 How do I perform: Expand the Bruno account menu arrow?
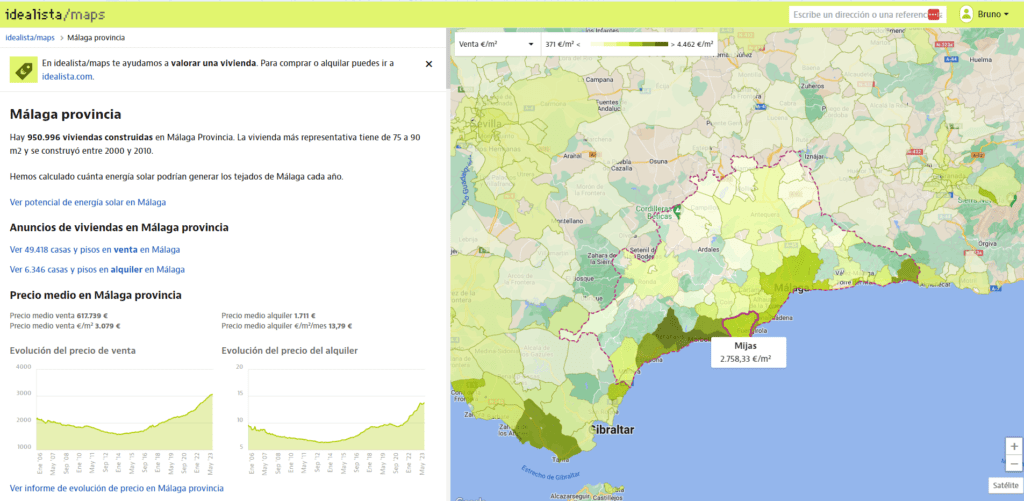pyautogui.click(x=1006, y=15)
